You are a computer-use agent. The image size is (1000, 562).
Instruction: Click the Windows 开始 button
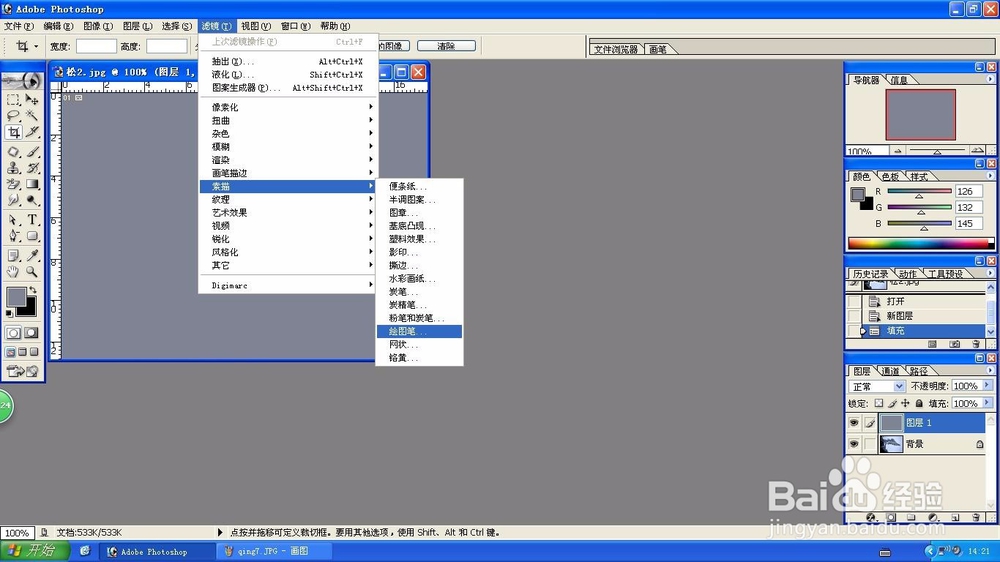[35, 551]
